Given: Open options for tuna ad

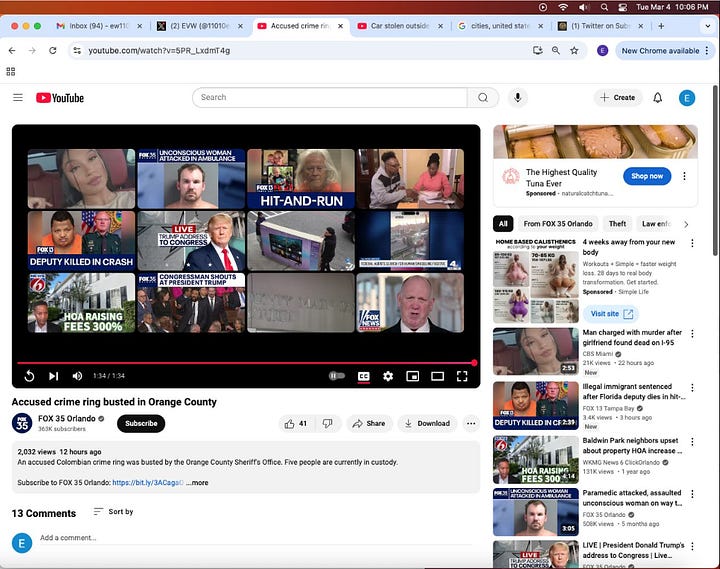Looking at the screenshot, I should pos(684,176).
